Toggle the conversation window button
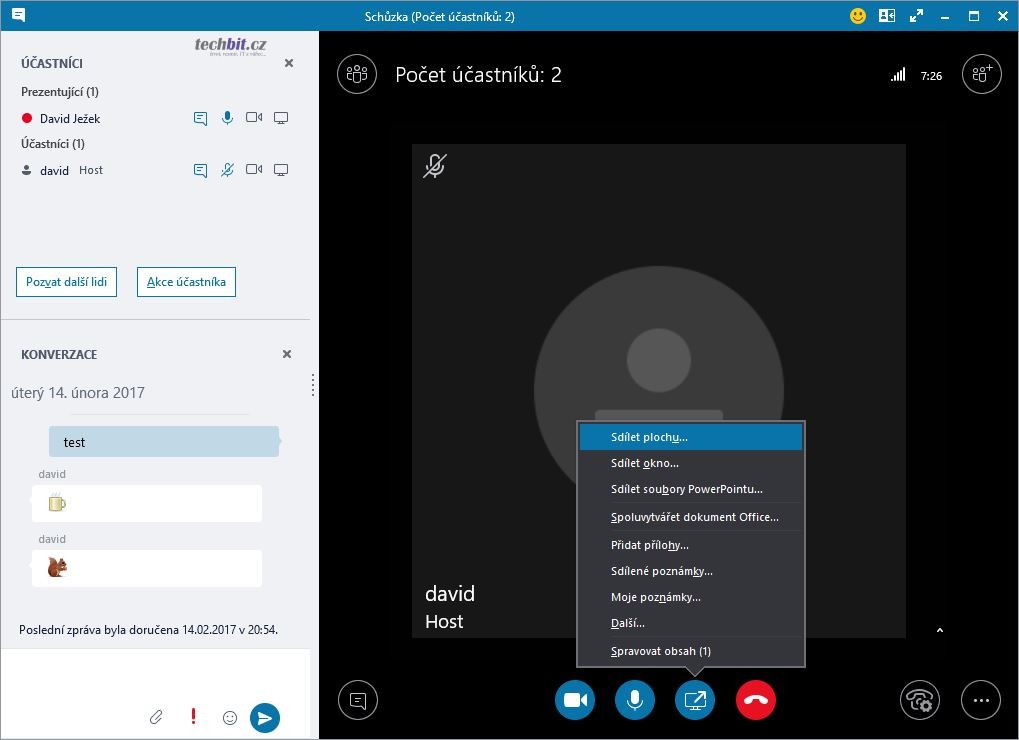 [357, 700]
